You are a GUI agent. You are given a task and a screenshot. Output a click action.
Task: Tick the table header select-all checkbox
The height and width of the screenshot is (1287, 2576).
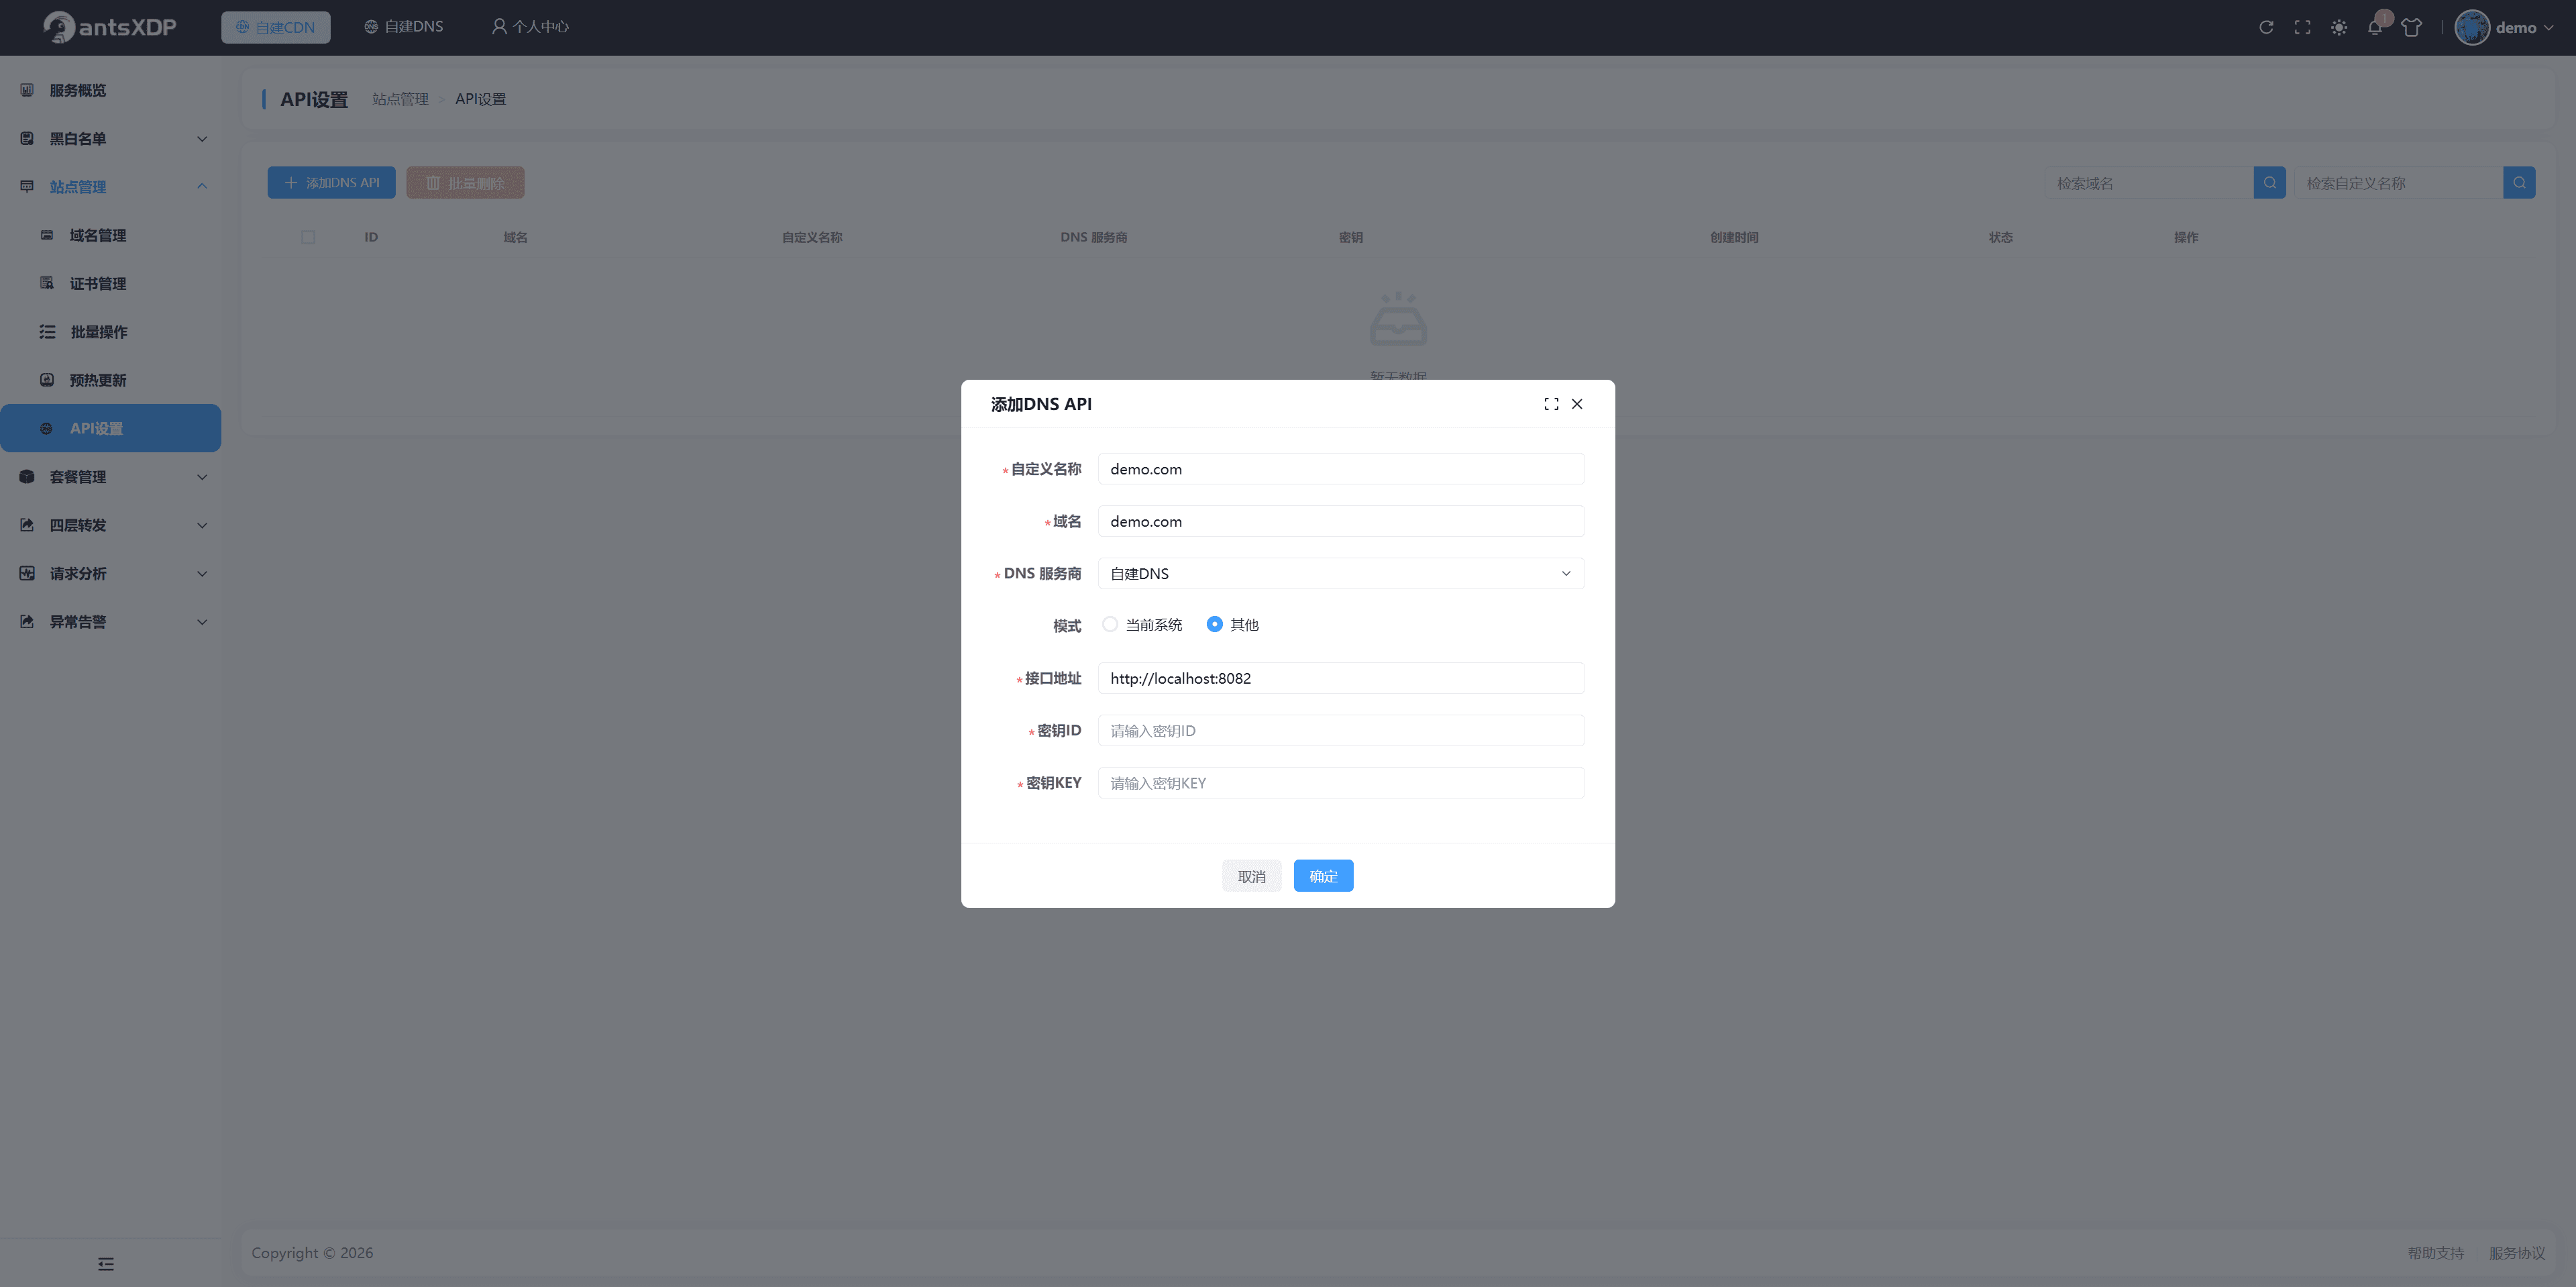(x=308, y=237)
